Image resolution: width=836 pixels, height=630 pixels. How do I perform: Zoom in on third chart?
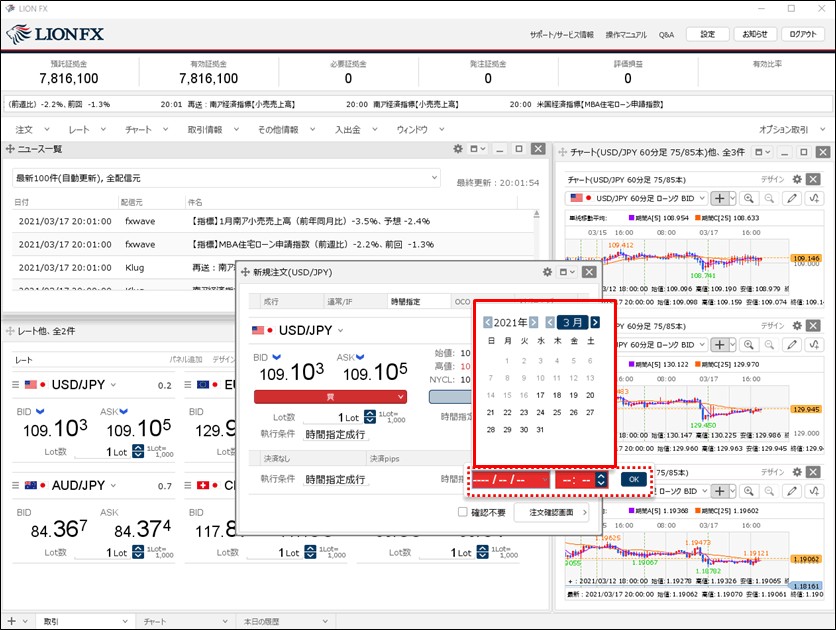tap(749, 491)
